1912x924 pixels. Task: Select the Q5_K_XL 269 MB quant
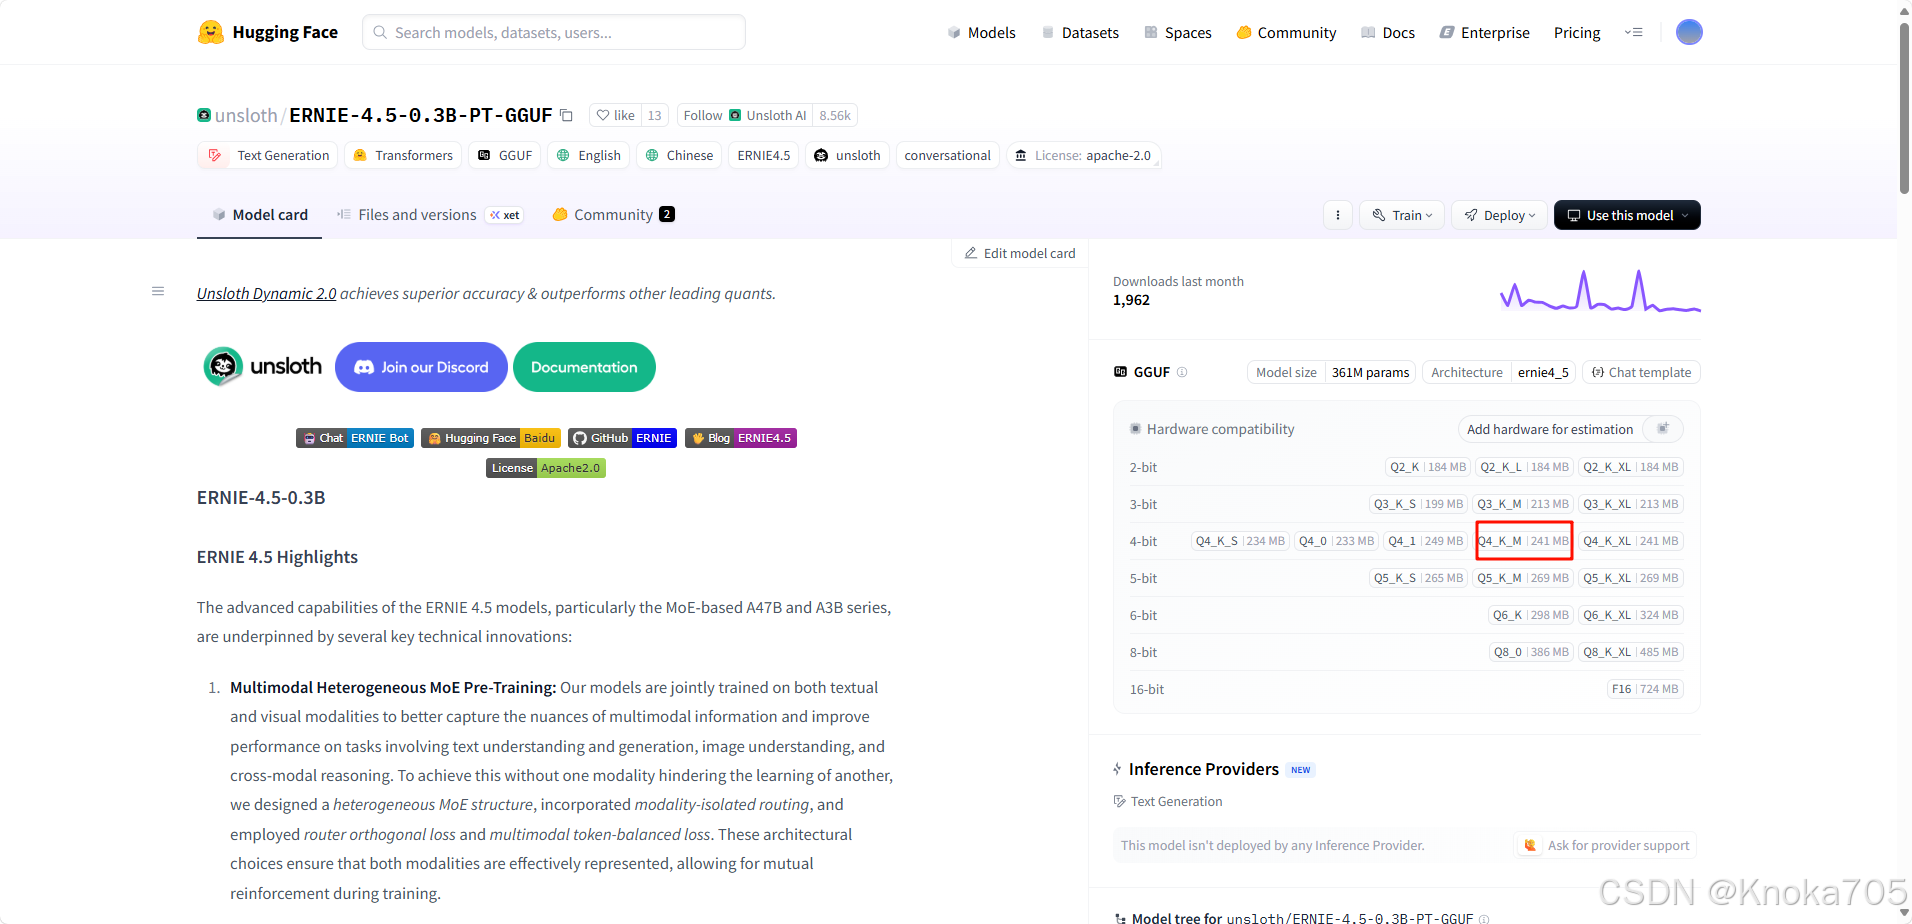[x=1631, y=578]
